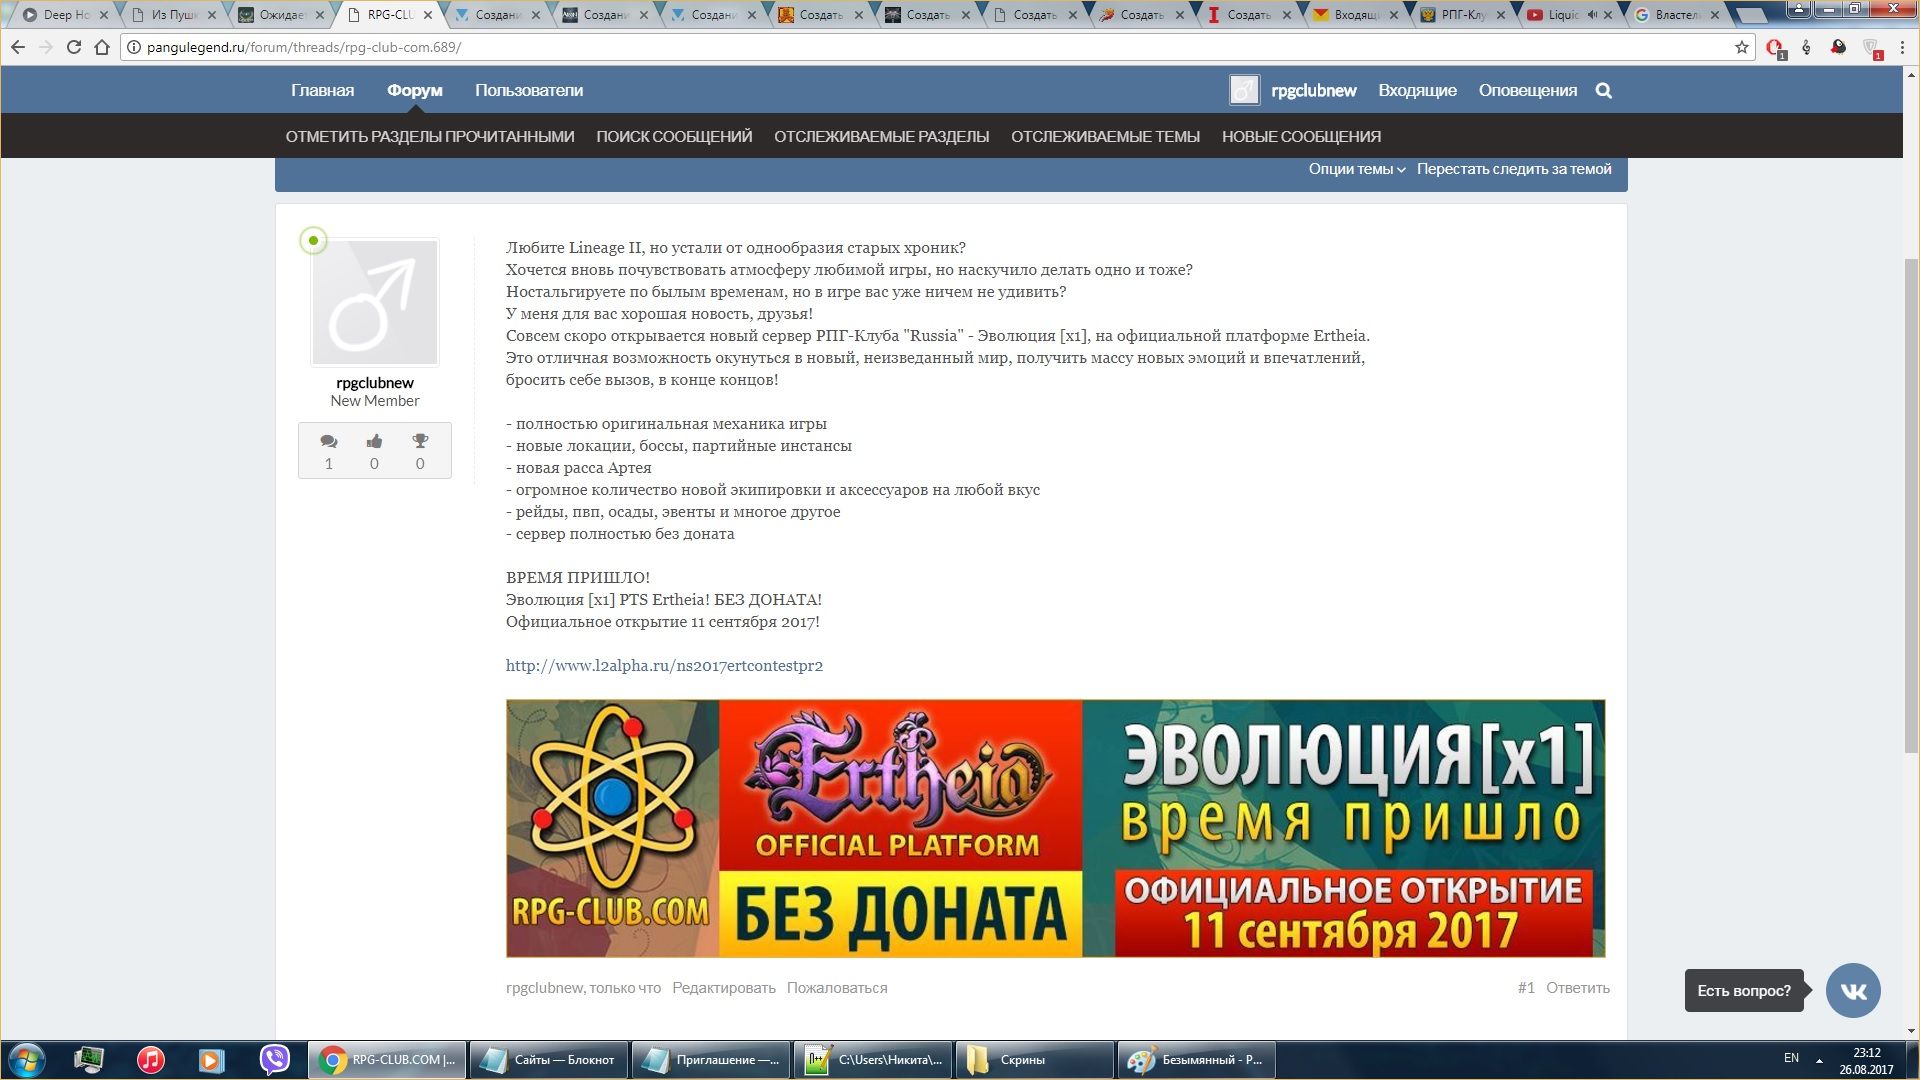Go back with browser back arrow
Screen dimensions: 1920x1080
[18, 47]
